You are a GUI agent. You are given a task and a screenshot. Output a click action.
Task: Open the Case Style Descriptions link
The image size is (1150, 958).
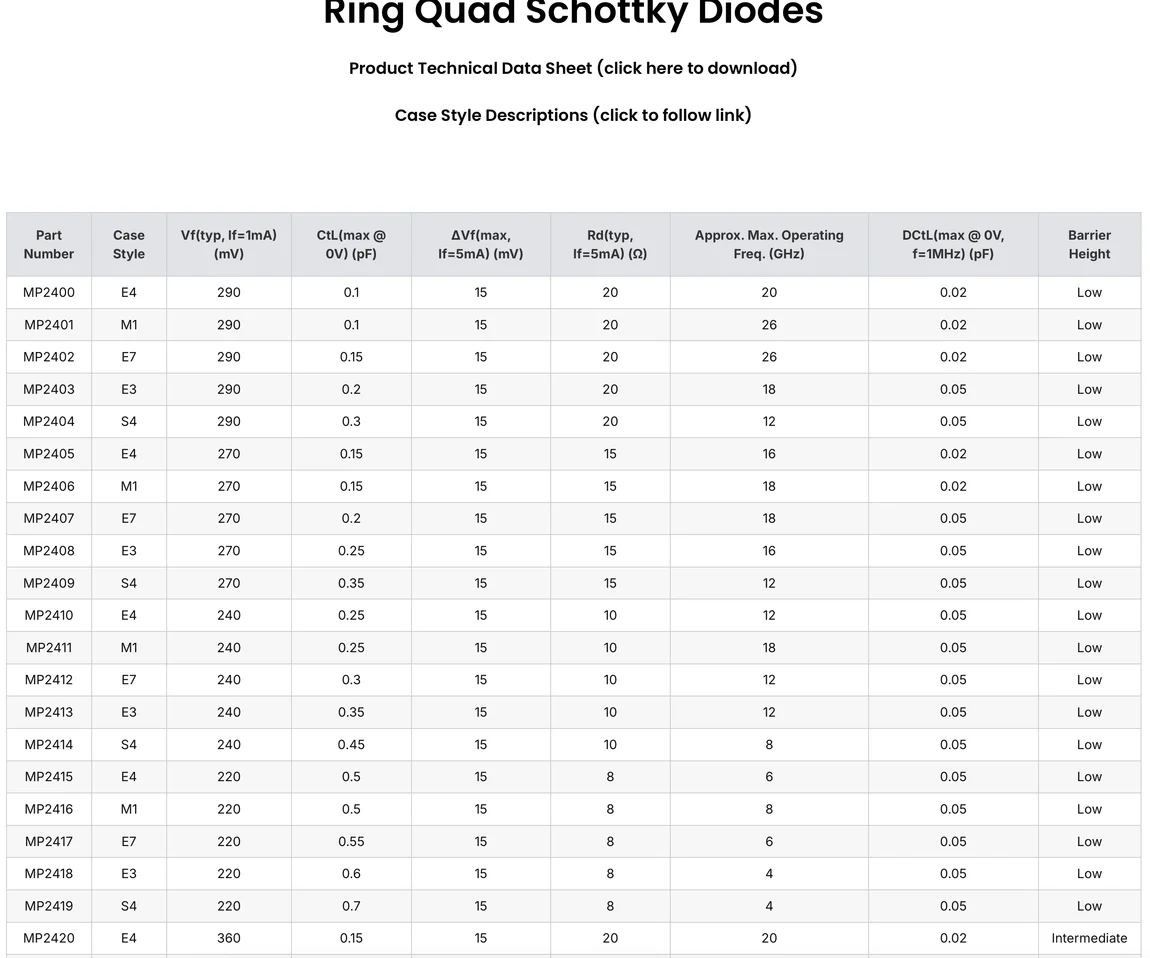(x=573, y=115)
